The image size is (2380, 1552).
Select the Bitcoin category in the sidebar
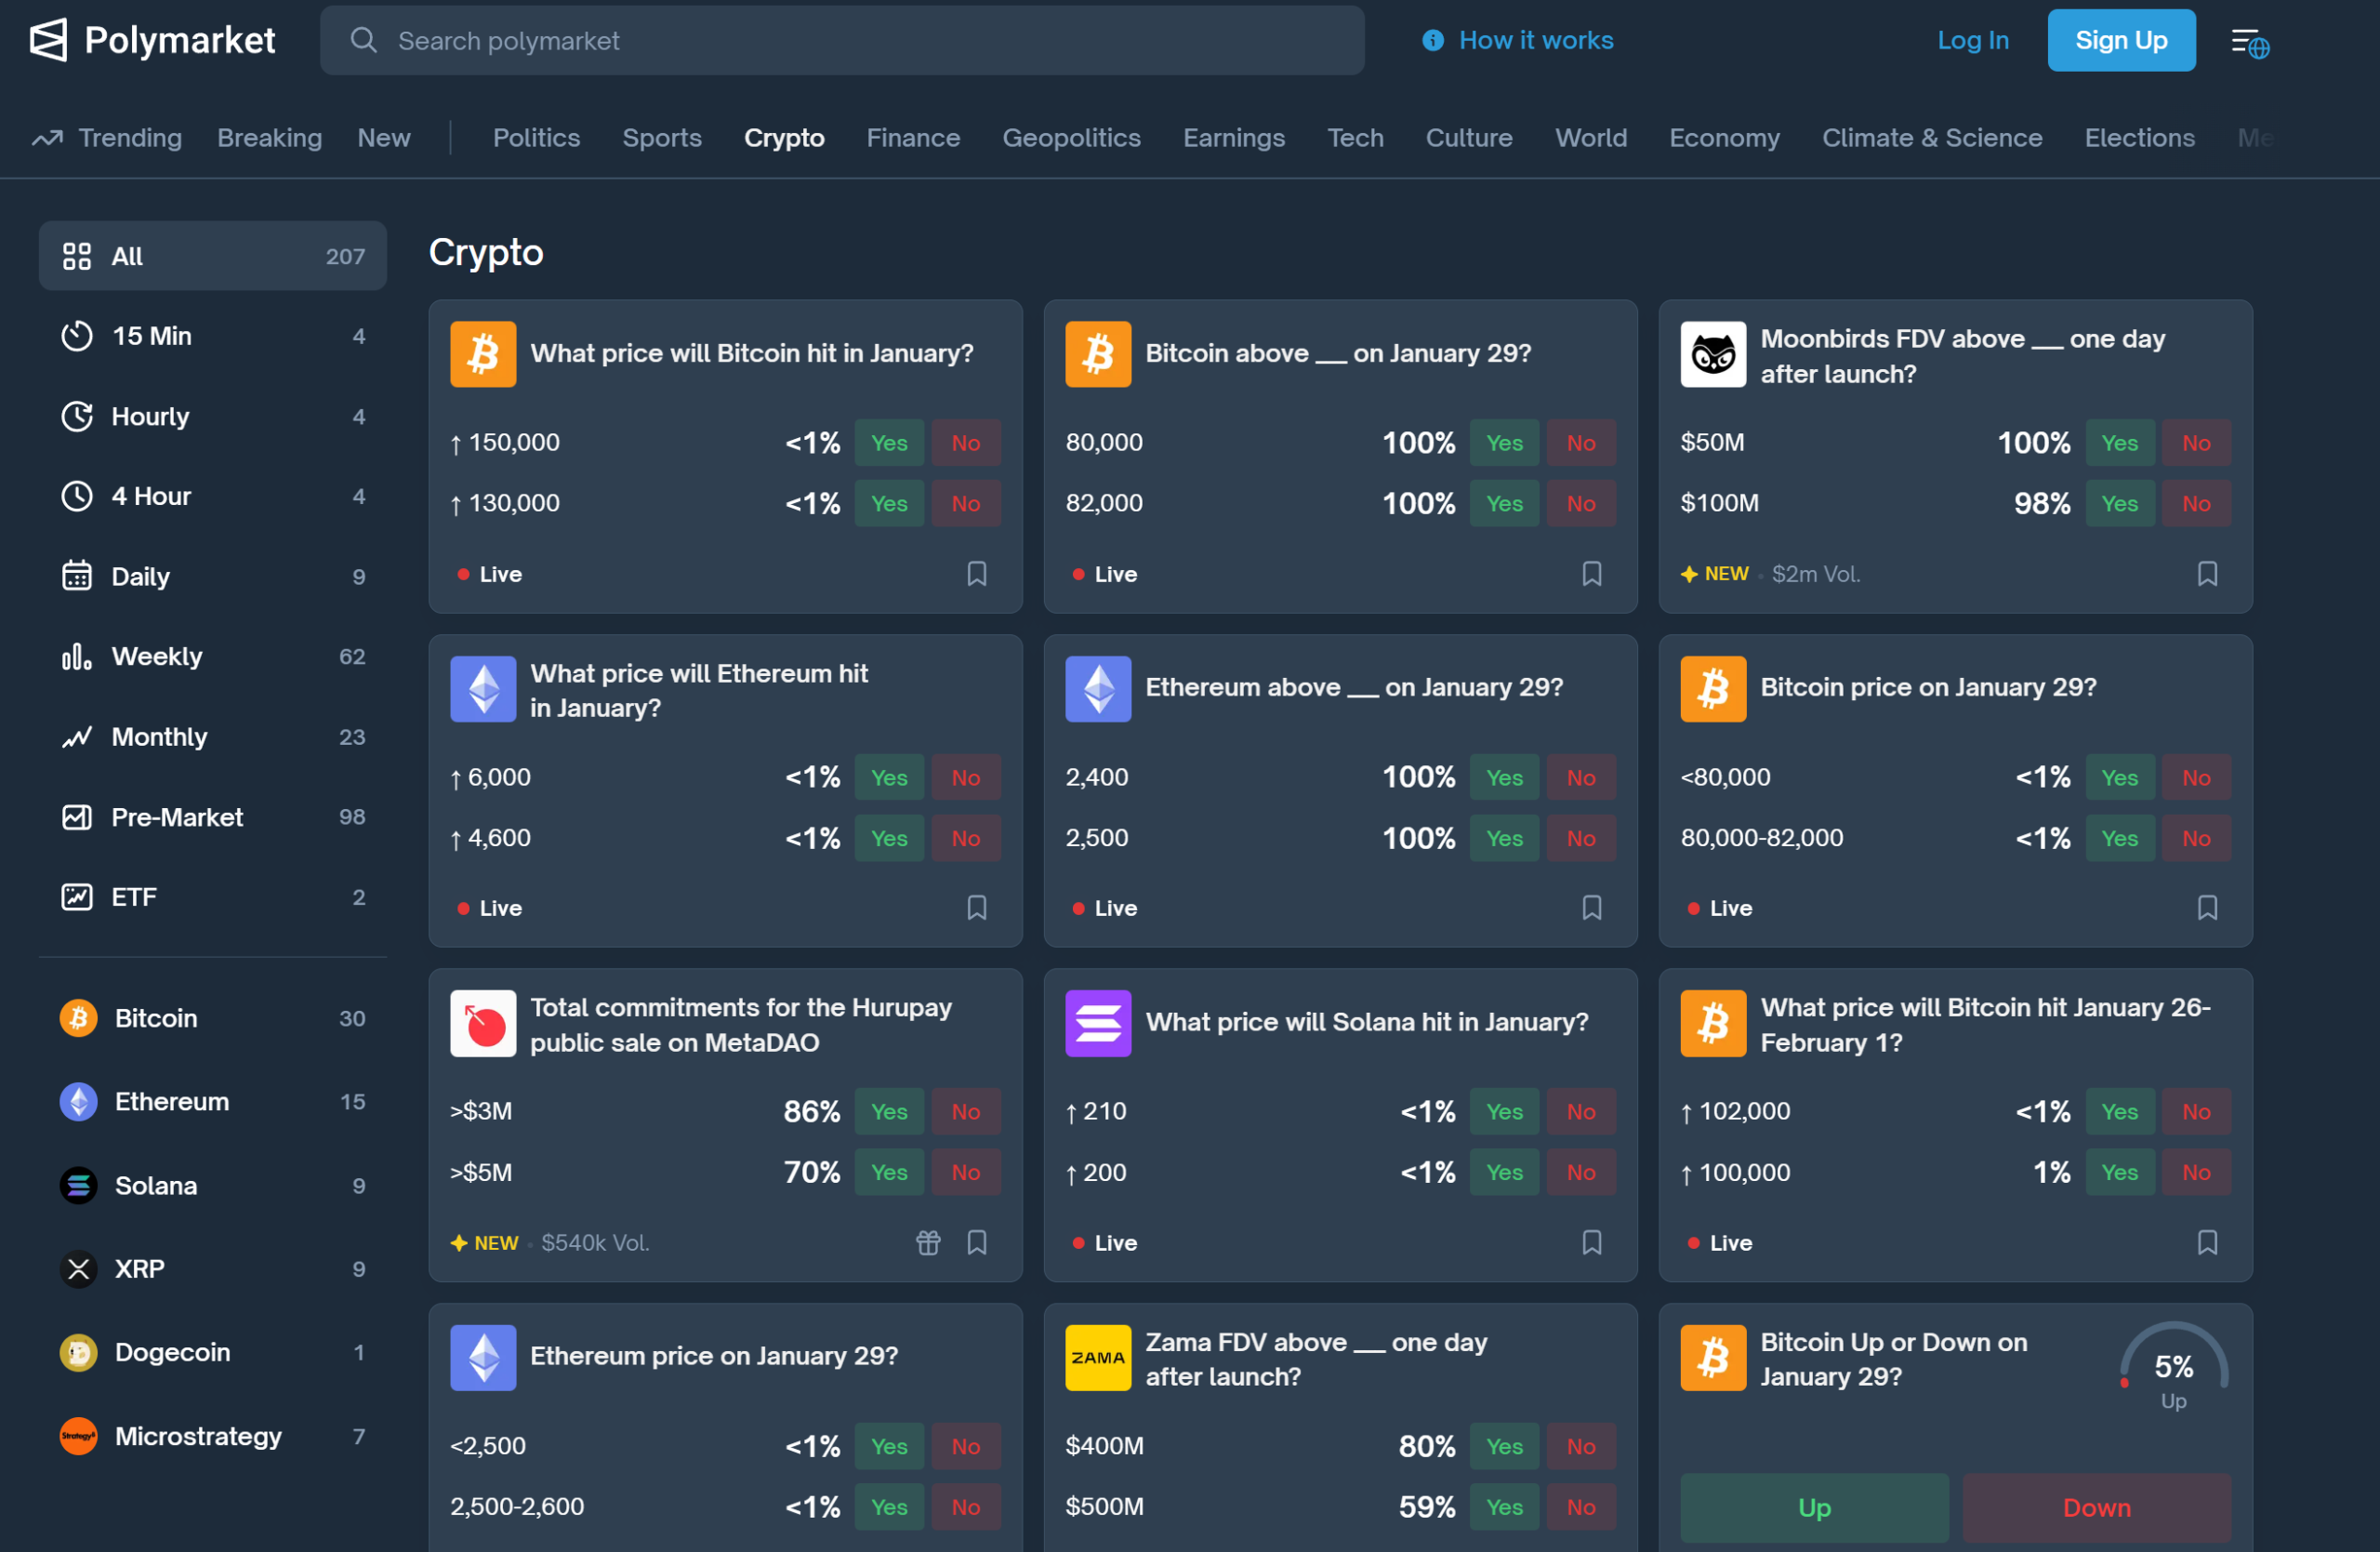(x=155, y=1018)
